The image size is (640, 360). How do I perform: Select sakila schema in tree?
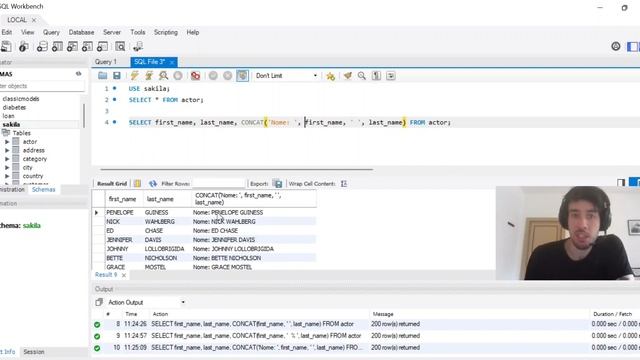(x=11, y=124)
